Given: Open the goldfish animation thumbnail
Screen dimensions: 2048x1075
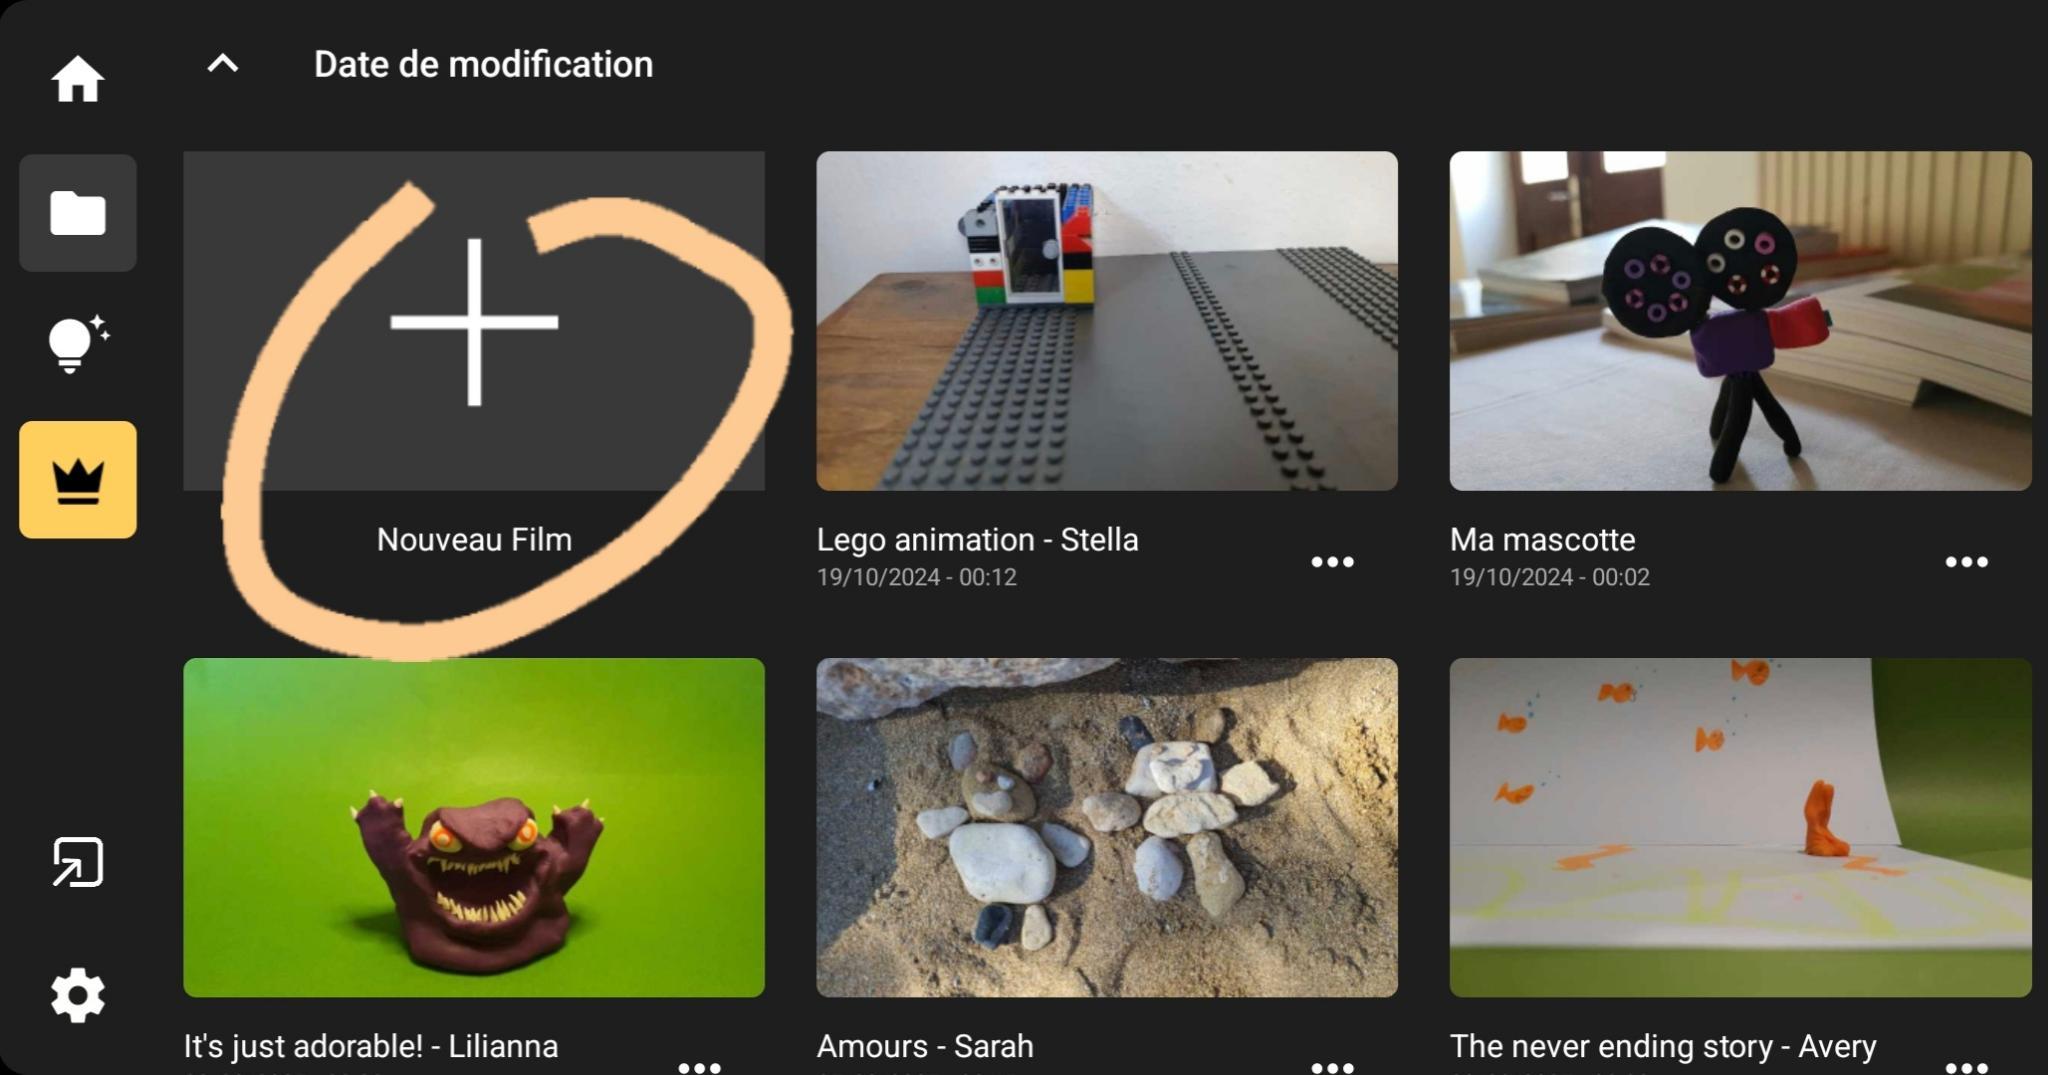Looking at the screenshot, I should tap(1740, 827).
